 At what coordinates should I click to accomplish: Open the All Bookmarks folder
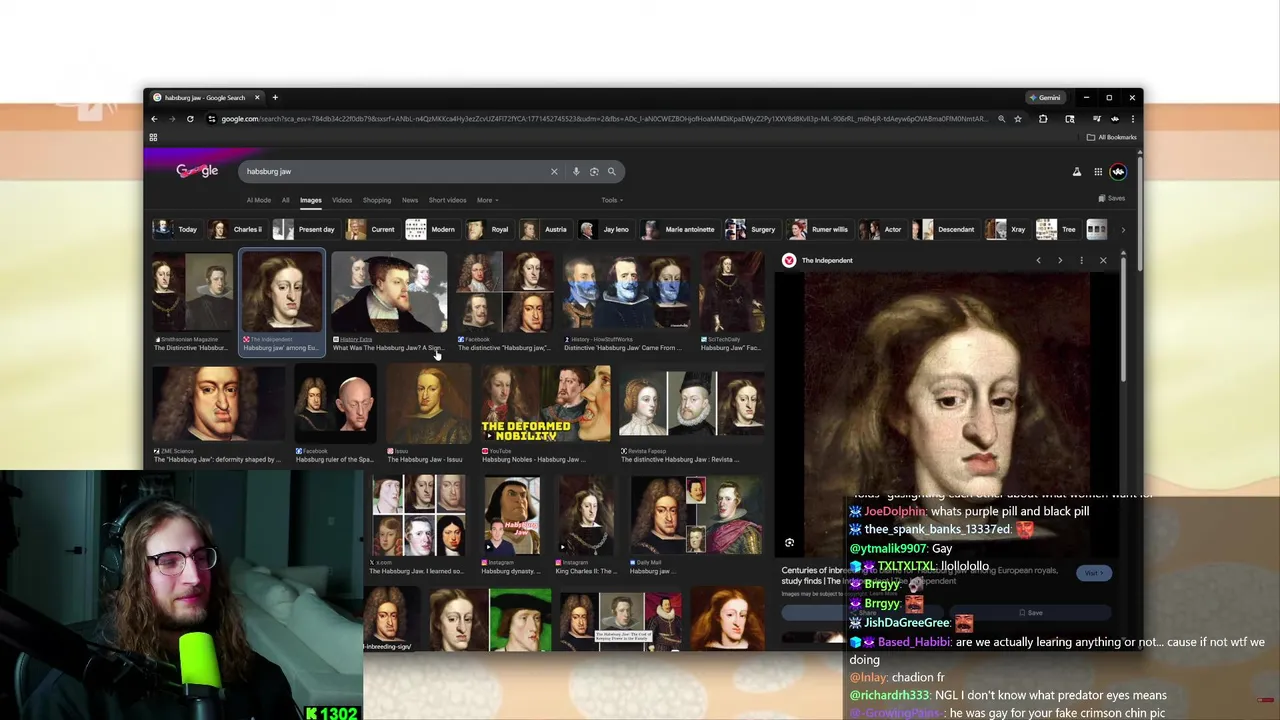coord(1112,137)
